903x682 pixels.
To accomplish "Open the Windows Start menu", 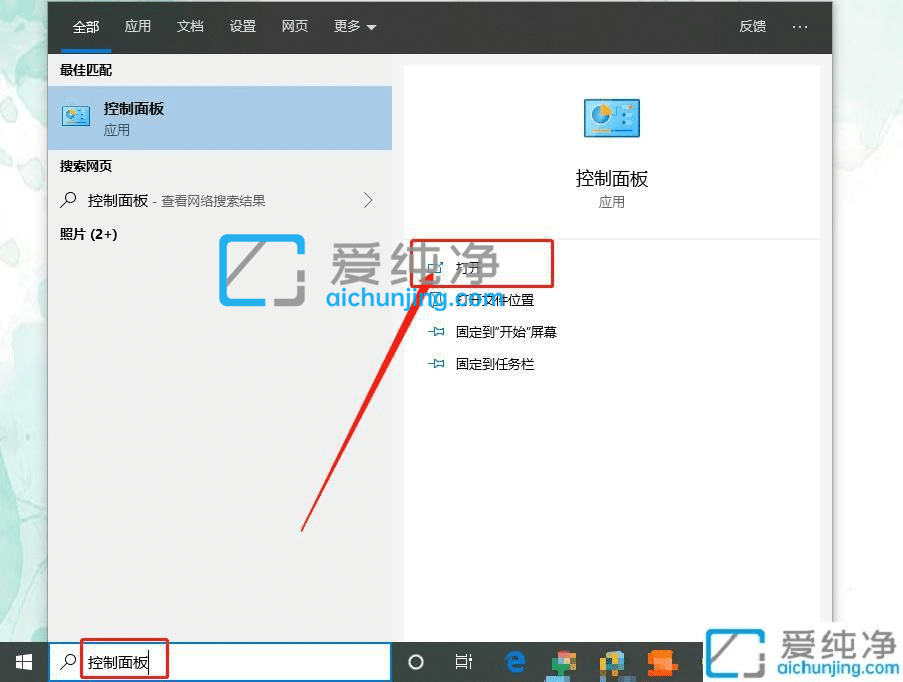I will [24, 662].
